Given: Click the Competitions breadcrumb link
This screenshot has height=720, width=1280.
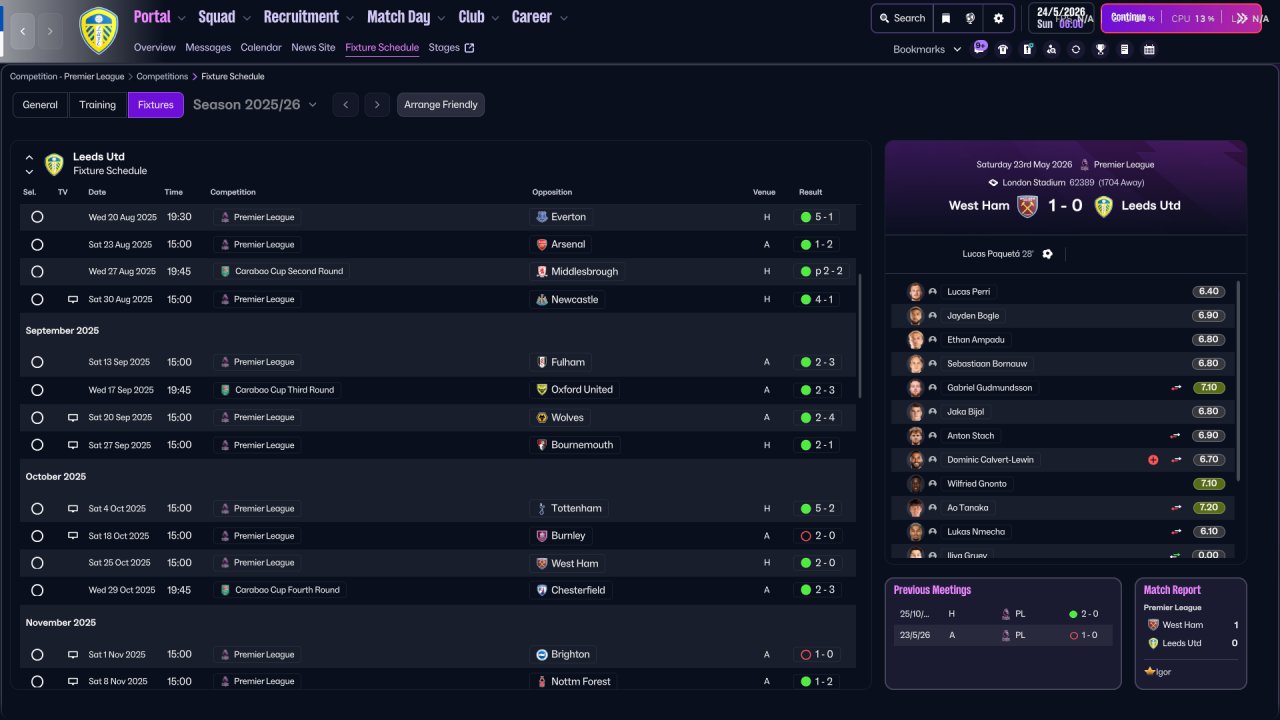Looking at the screenshot, I should (x=162, y=76).
